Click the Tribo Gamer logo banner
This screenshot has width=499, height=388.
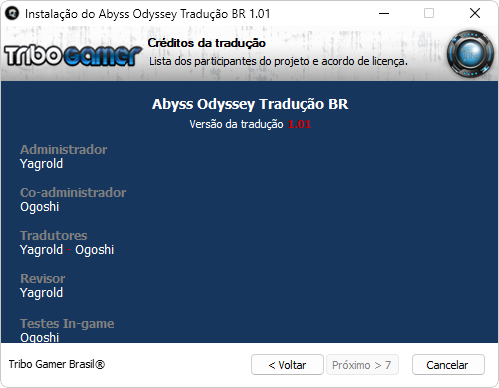point(73,55)
